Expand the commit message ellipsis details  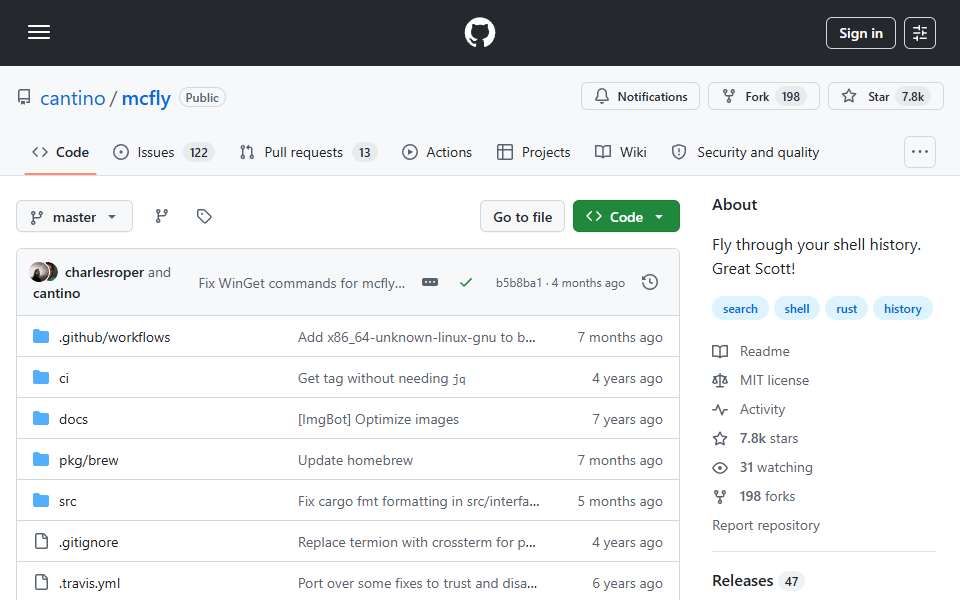pyautogui.click(x=430, y=282)
